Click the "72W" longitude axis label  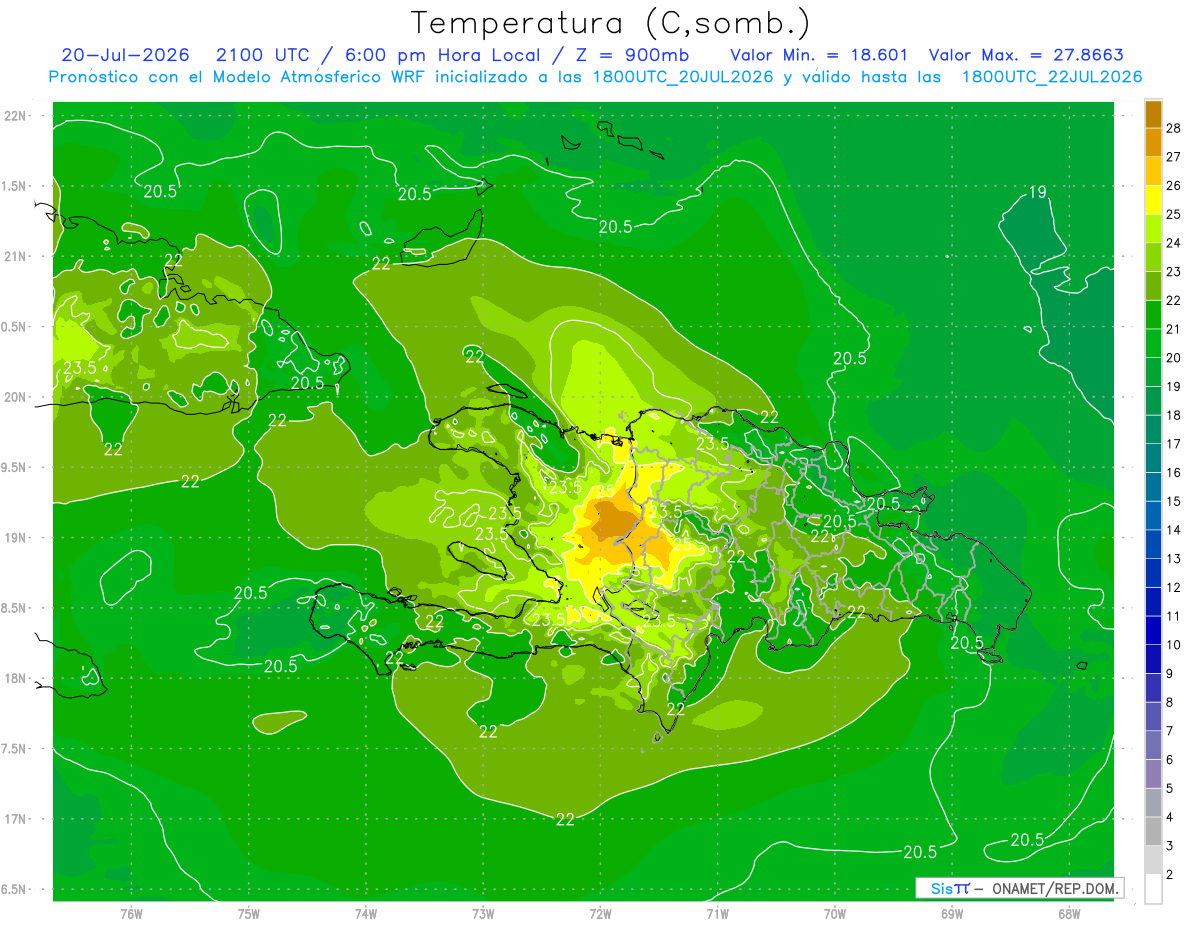pyautogui.click(x=600, y=914)
